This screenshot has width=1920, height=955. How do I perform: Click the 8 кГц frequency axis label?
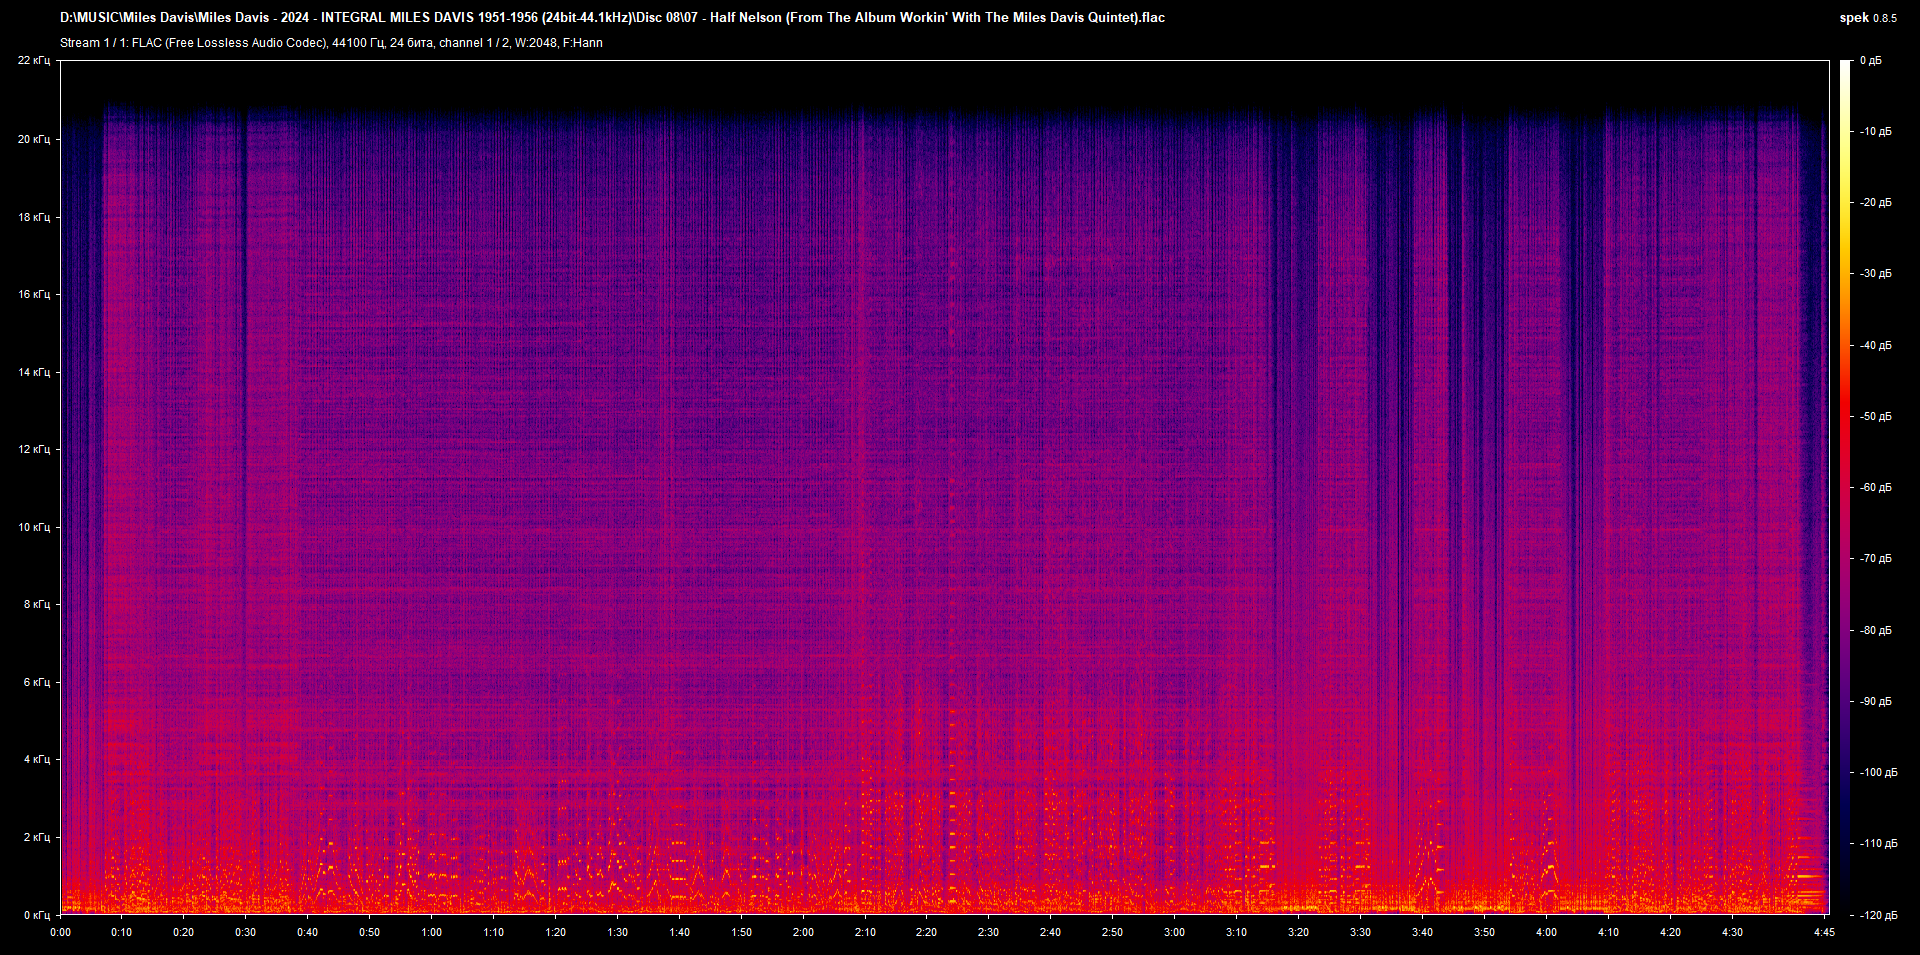(37, 604)
